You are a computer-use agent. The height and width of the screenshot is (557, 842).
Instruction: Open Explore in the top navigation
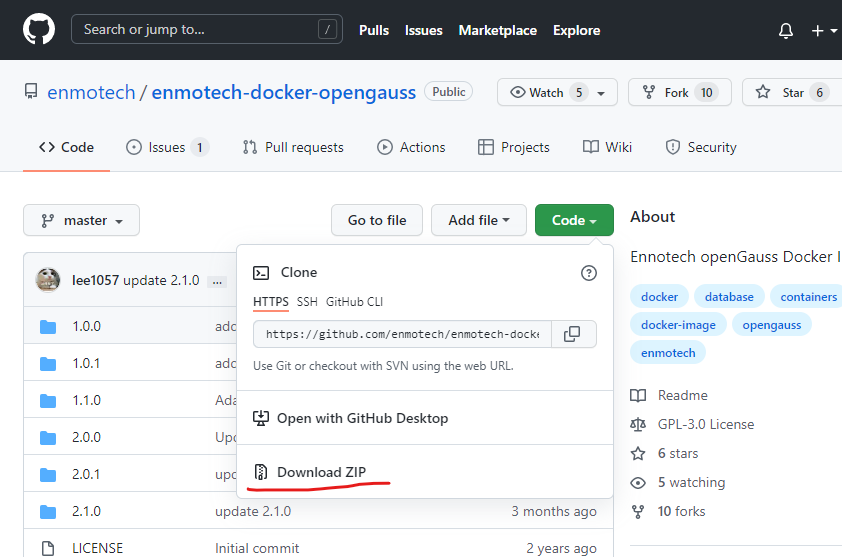tap(577, 31)
